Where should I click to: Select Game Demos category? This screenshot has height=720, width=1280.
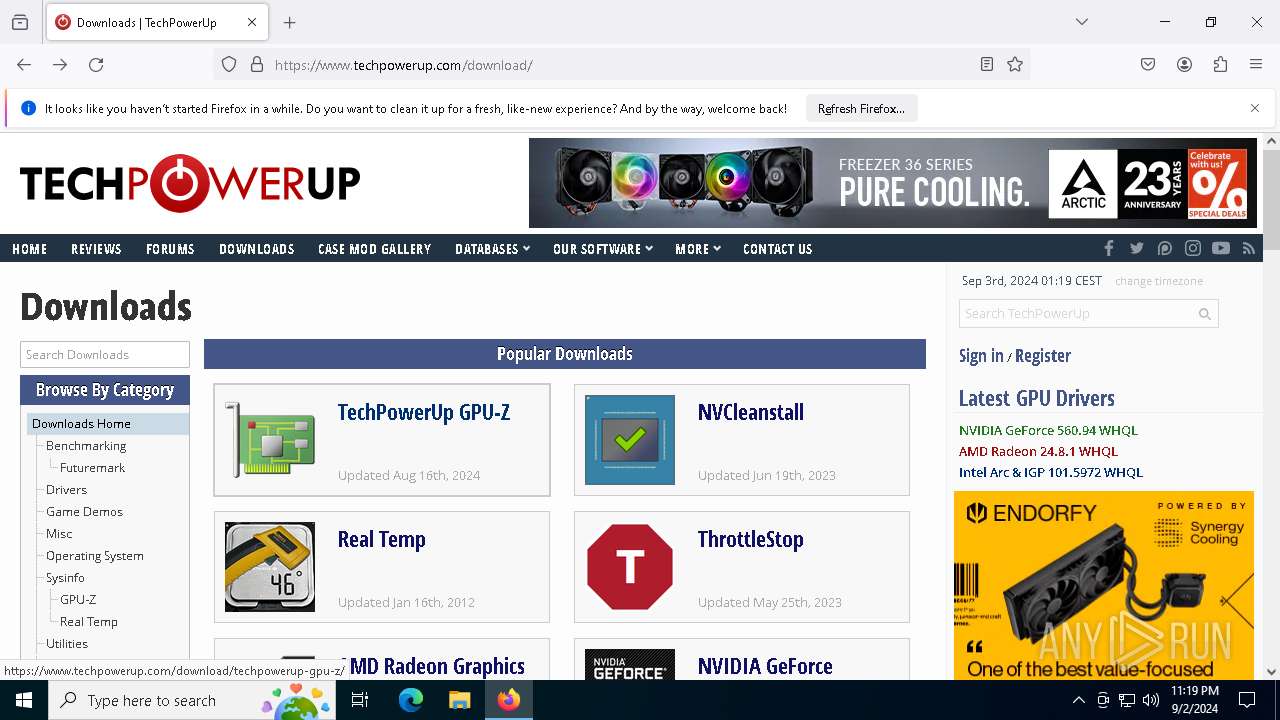[84, 512]
